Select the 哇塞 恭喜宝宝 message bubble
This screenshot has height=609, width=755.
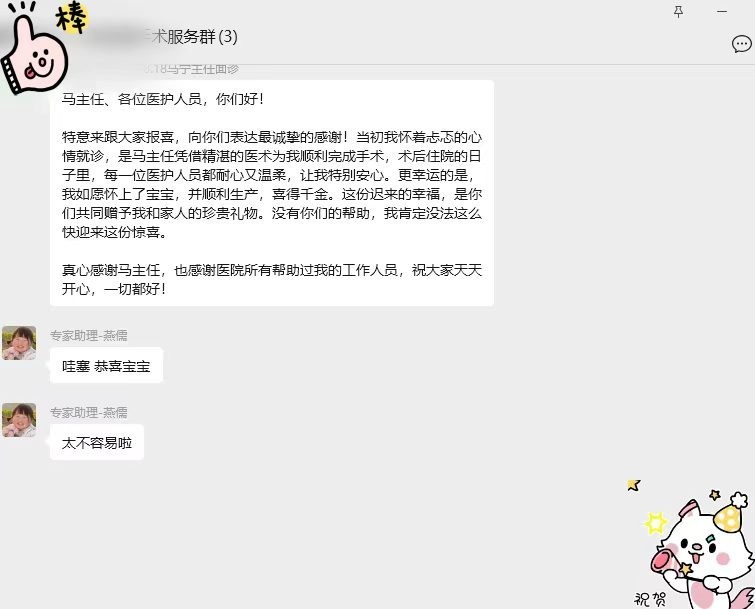[x=106, y=366]
